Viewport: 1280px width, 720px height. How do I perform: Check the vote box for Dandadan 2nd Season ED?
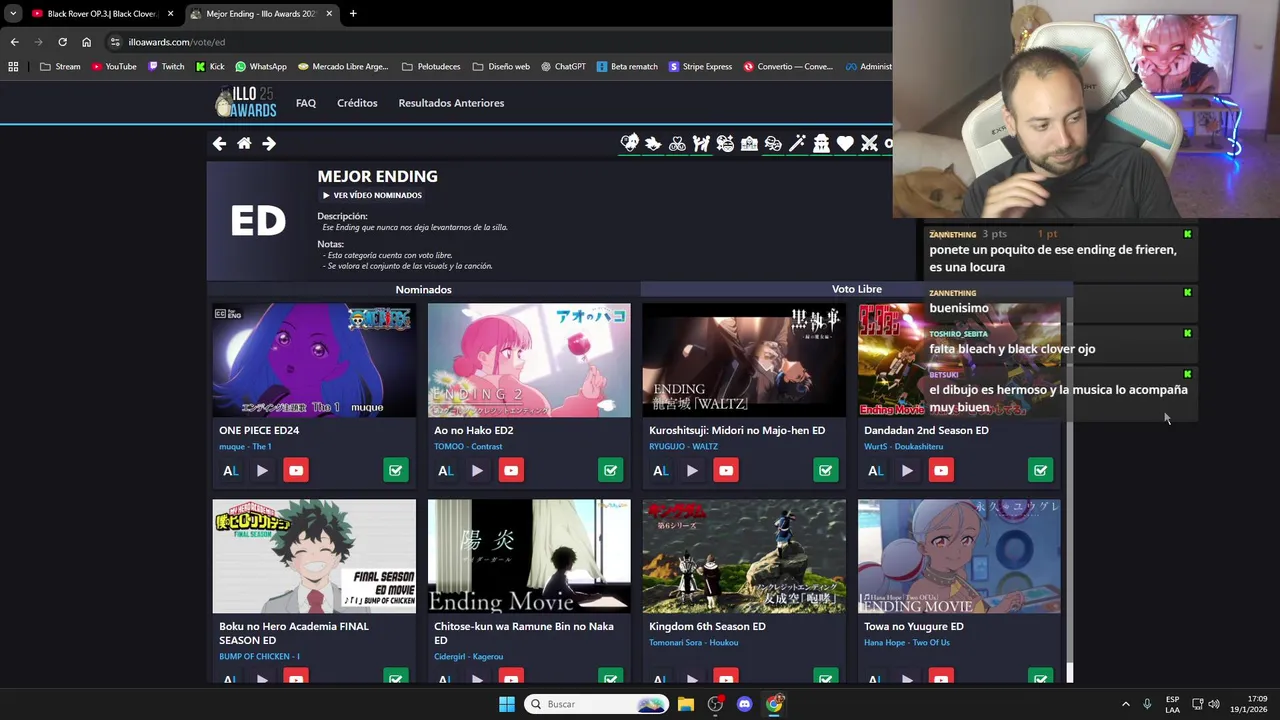(1041, 470)
